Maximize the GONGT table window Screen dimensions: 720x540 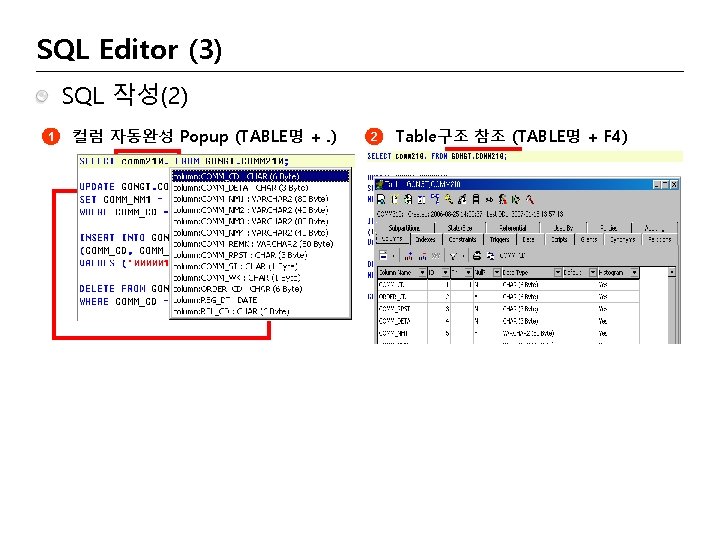[x=665, y=185]
